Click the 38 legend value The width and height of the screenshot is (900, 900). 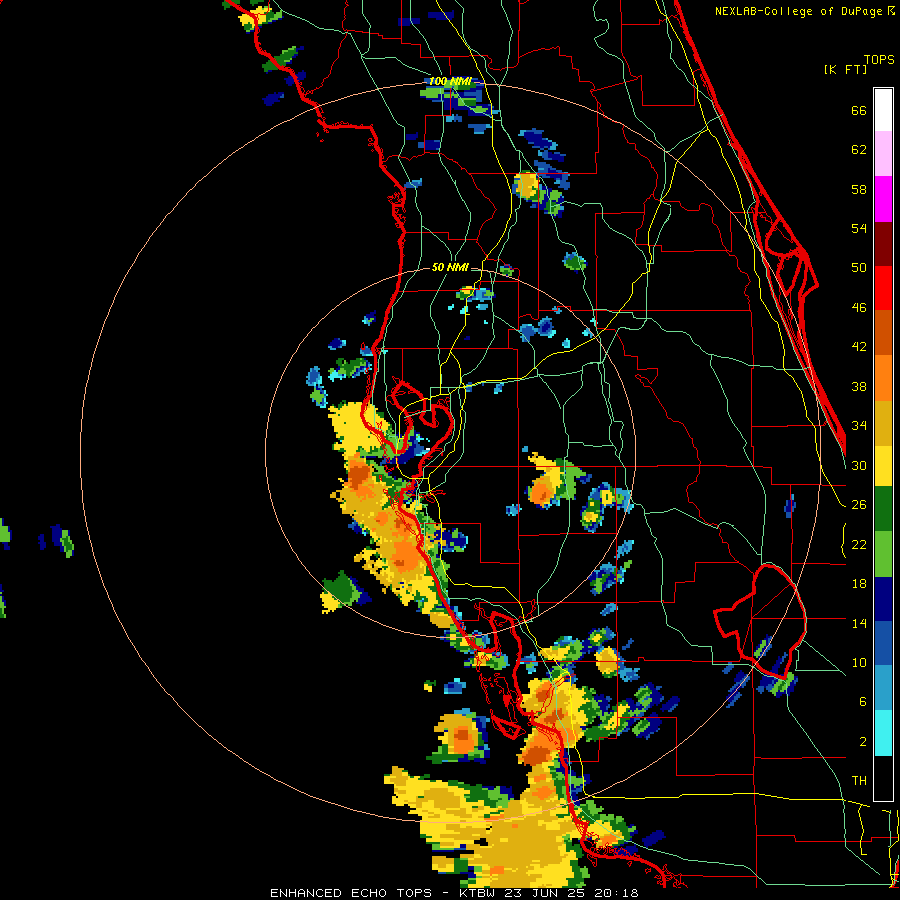(859, 387)
